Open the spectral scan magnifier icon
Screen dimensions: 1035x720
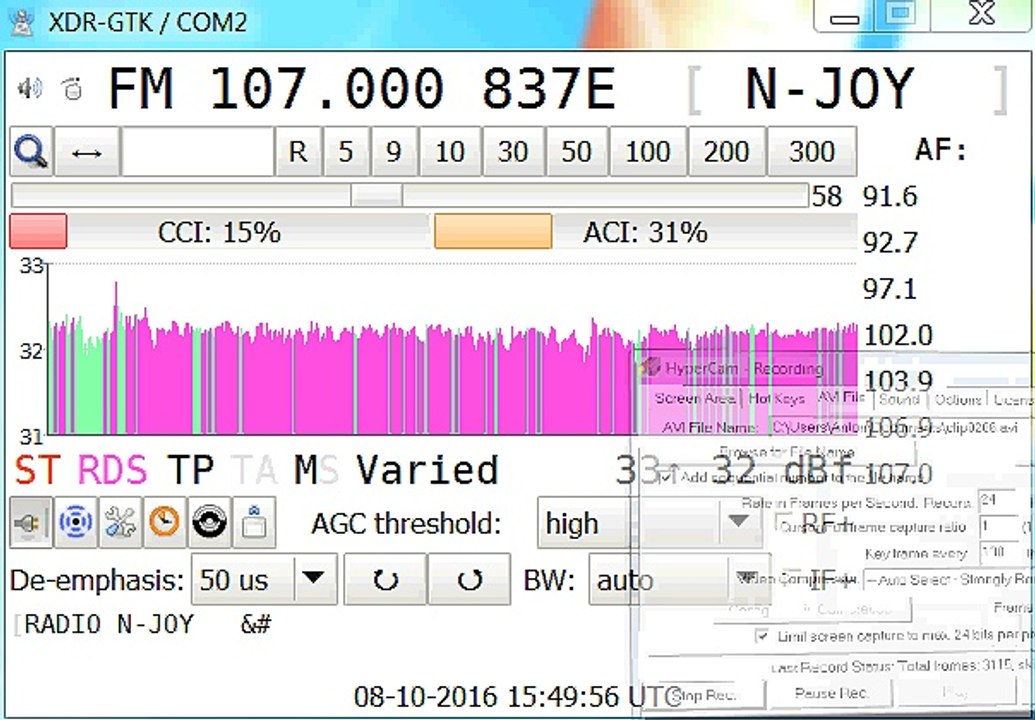[31, 152]
